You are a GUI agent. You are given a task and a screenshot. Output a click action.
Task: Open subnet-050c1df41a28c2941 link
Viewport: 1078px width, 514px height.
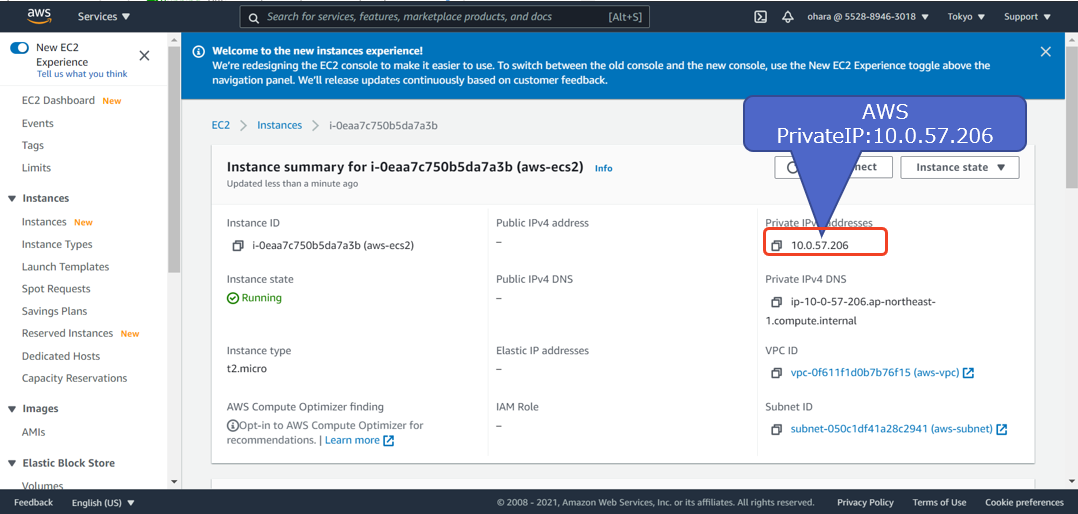click(891, 429)
